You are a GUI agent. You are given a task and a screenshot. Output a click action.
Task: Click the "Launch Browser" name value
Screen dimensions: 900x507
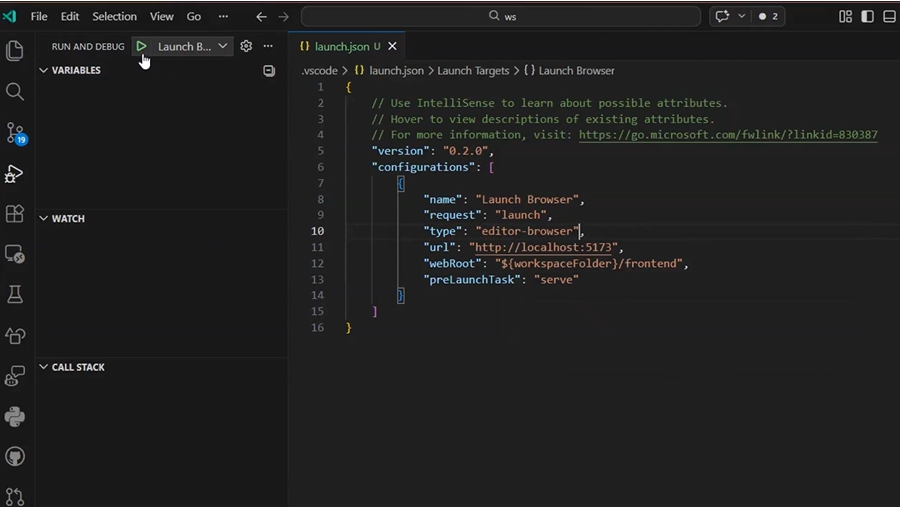[527, 199]
